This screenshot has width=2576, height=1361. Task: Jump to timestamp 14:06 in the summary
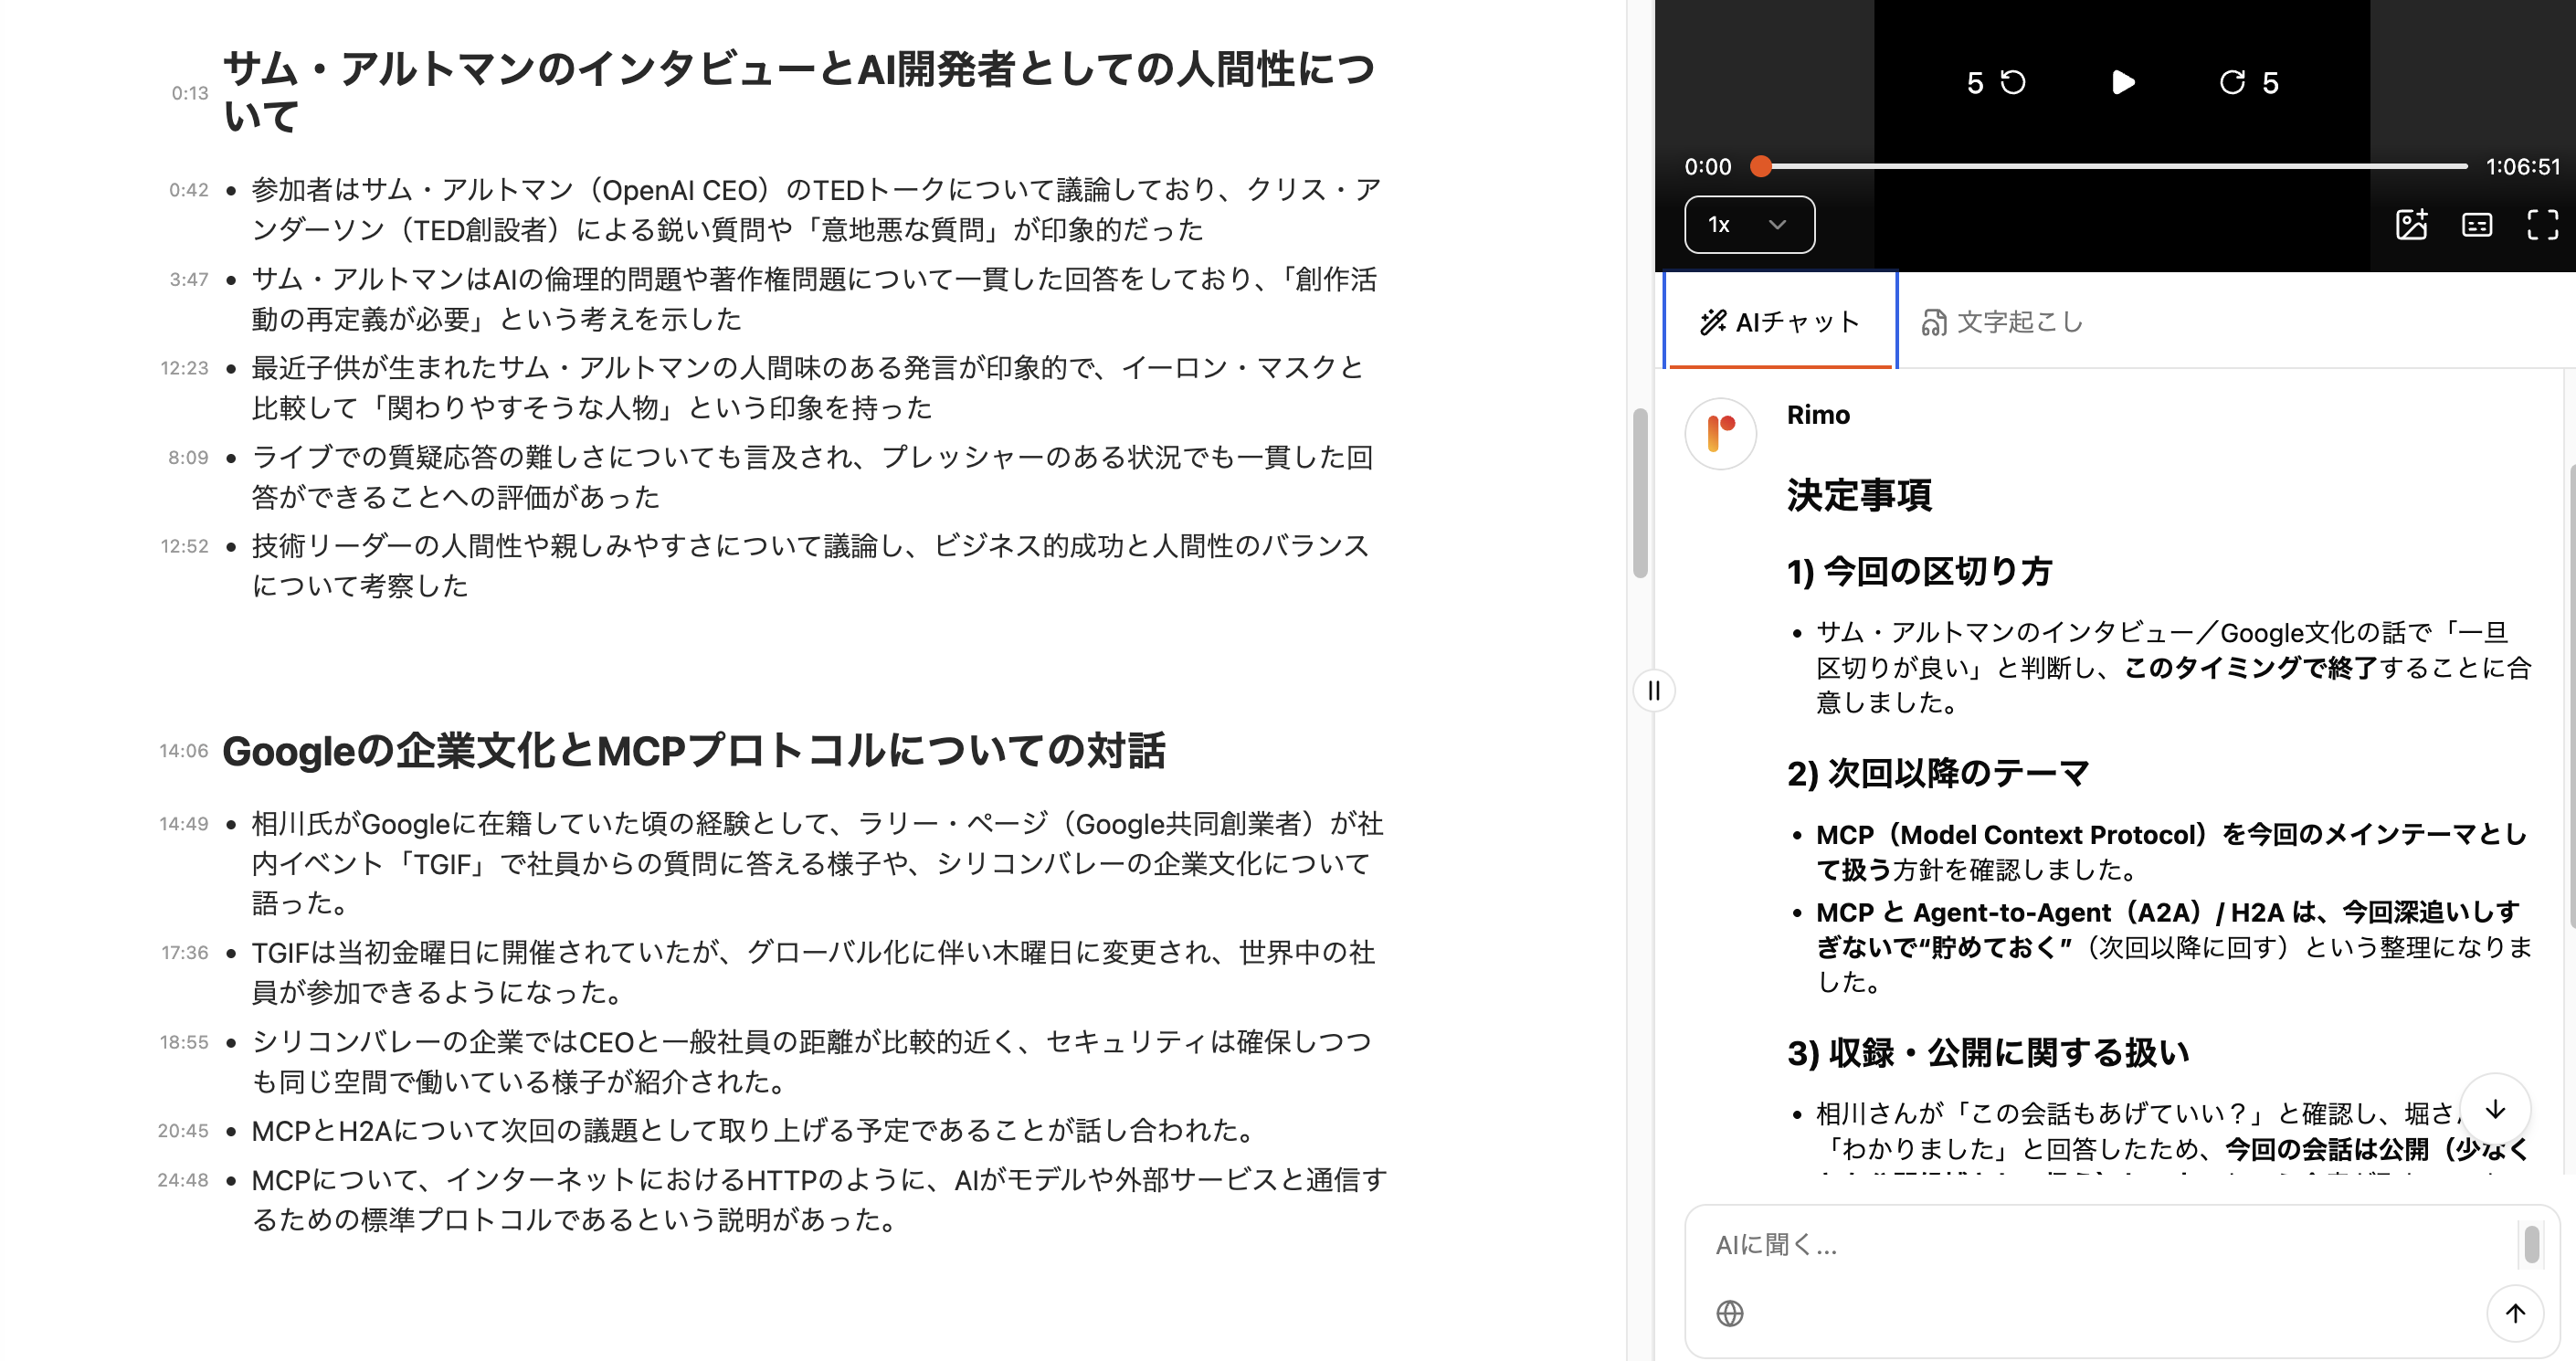[183, 749]
